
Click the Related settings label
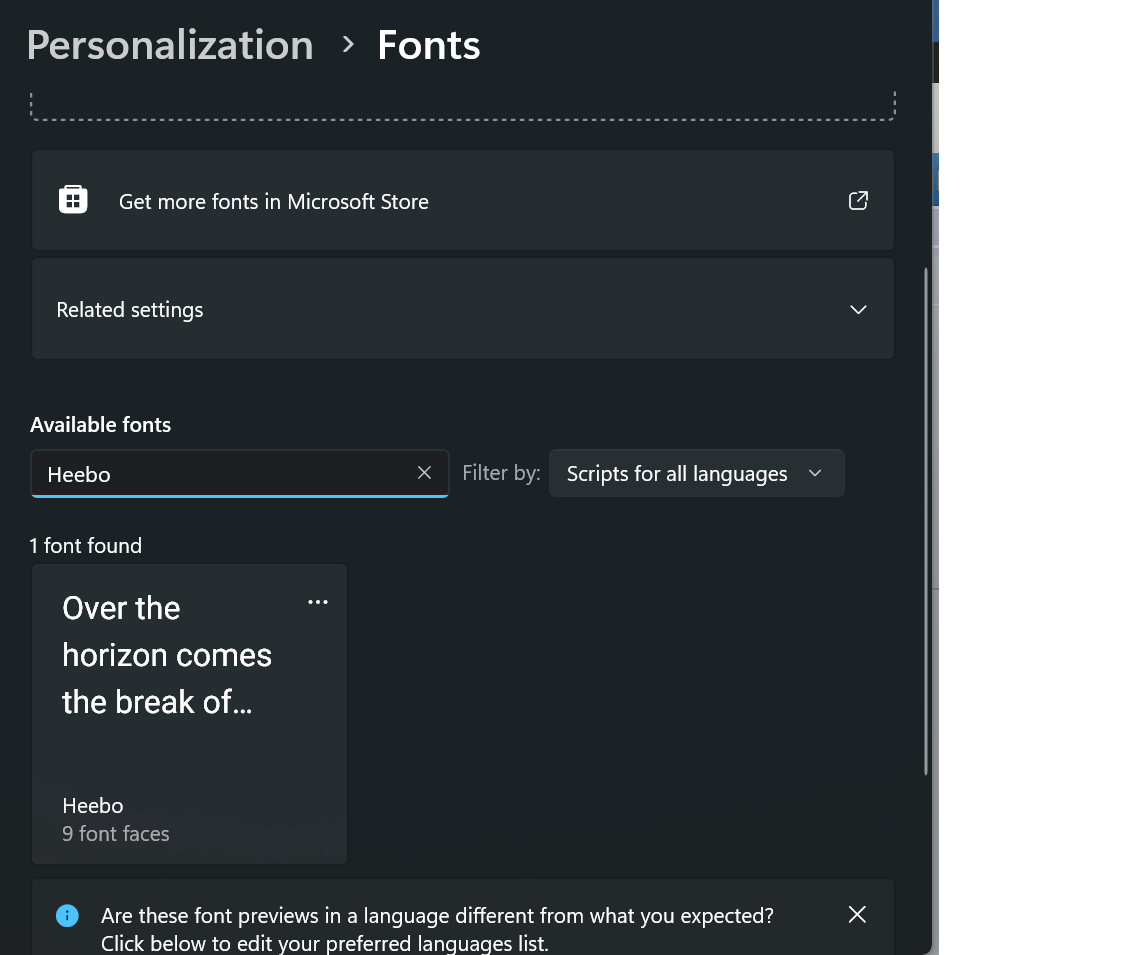130,310
